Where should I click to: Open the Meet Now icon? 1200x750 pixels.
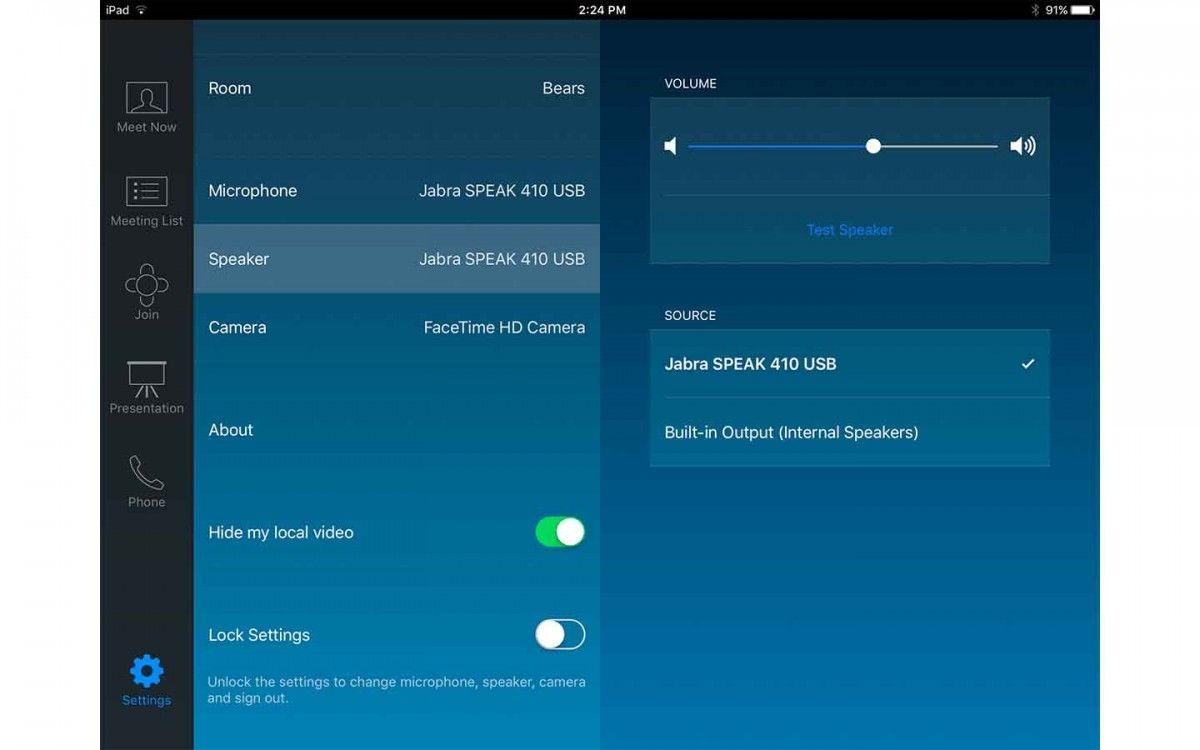(146, 98)
